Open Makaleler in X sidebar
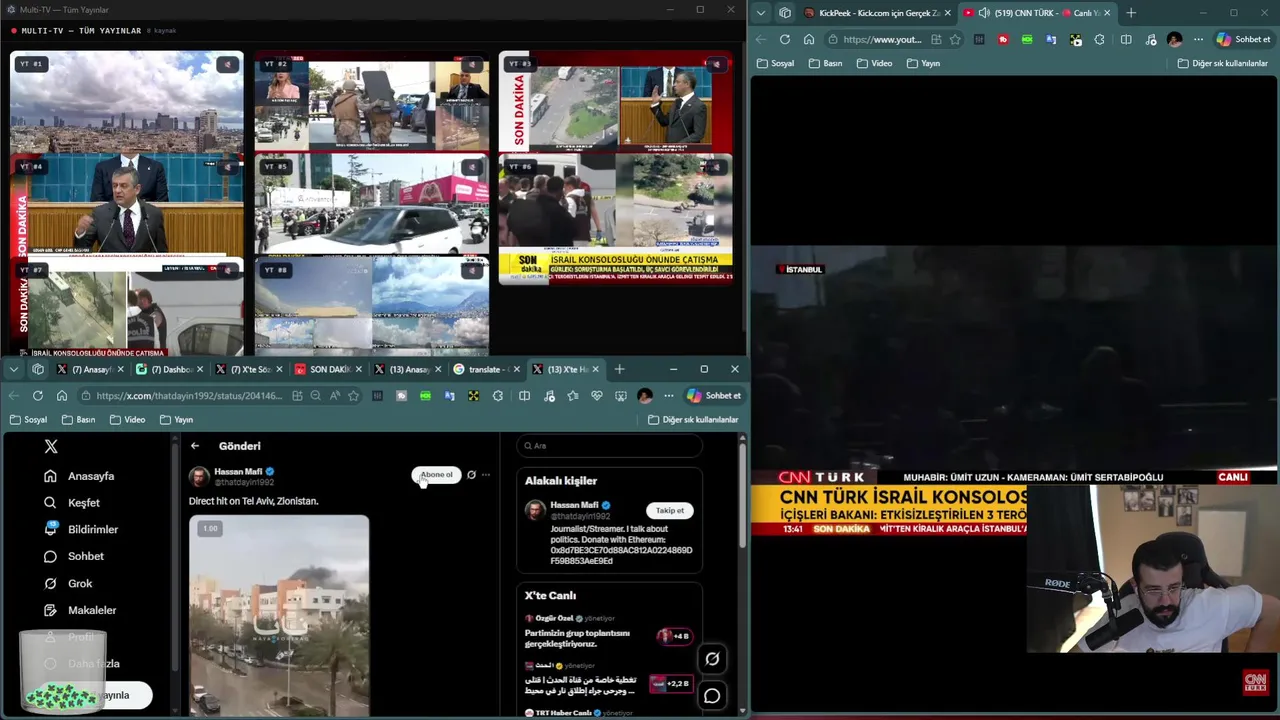1280x720 pixels. point(80,610)
